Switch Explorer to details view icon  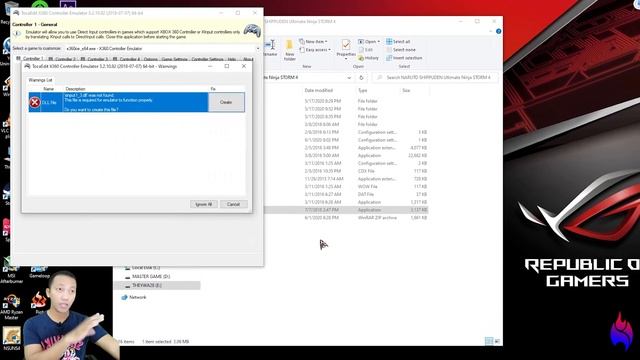[489, 341]
